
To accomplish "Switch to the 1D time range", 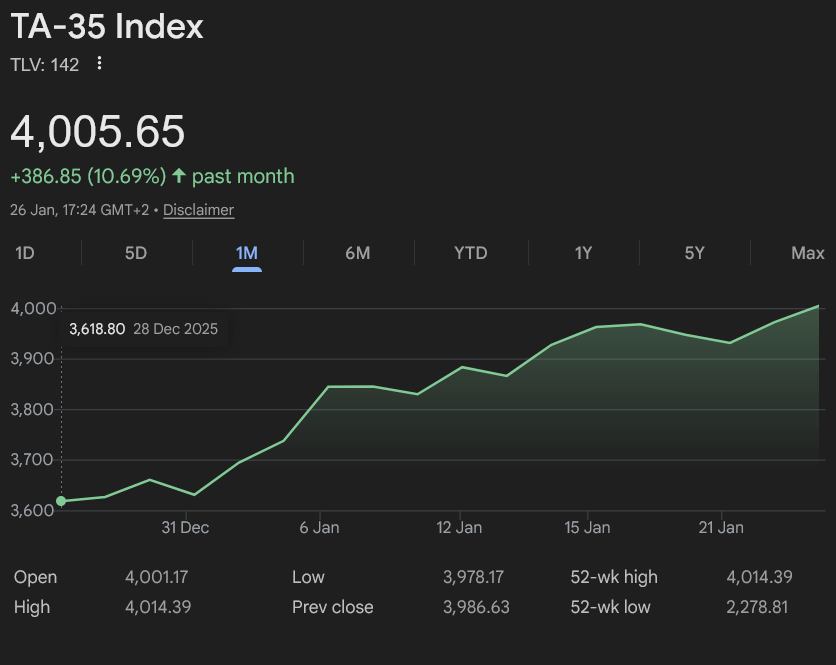I will tap(25, 253).
